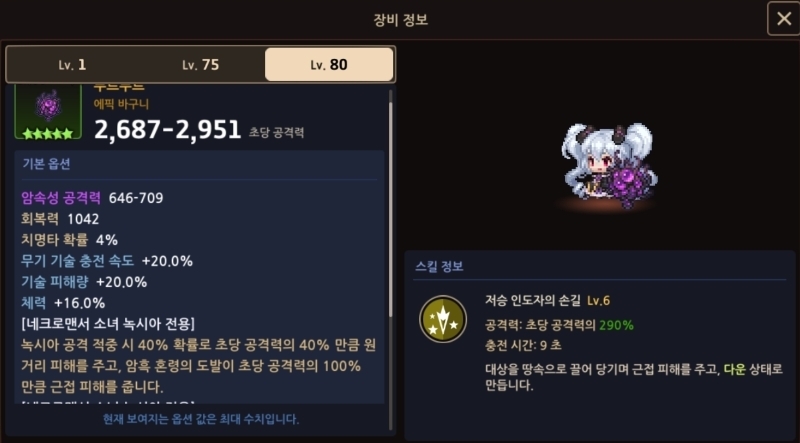The image size is (800, 443).
Task: Click the 암속성 공격력 stat line
Action: [x=92, y=198]
